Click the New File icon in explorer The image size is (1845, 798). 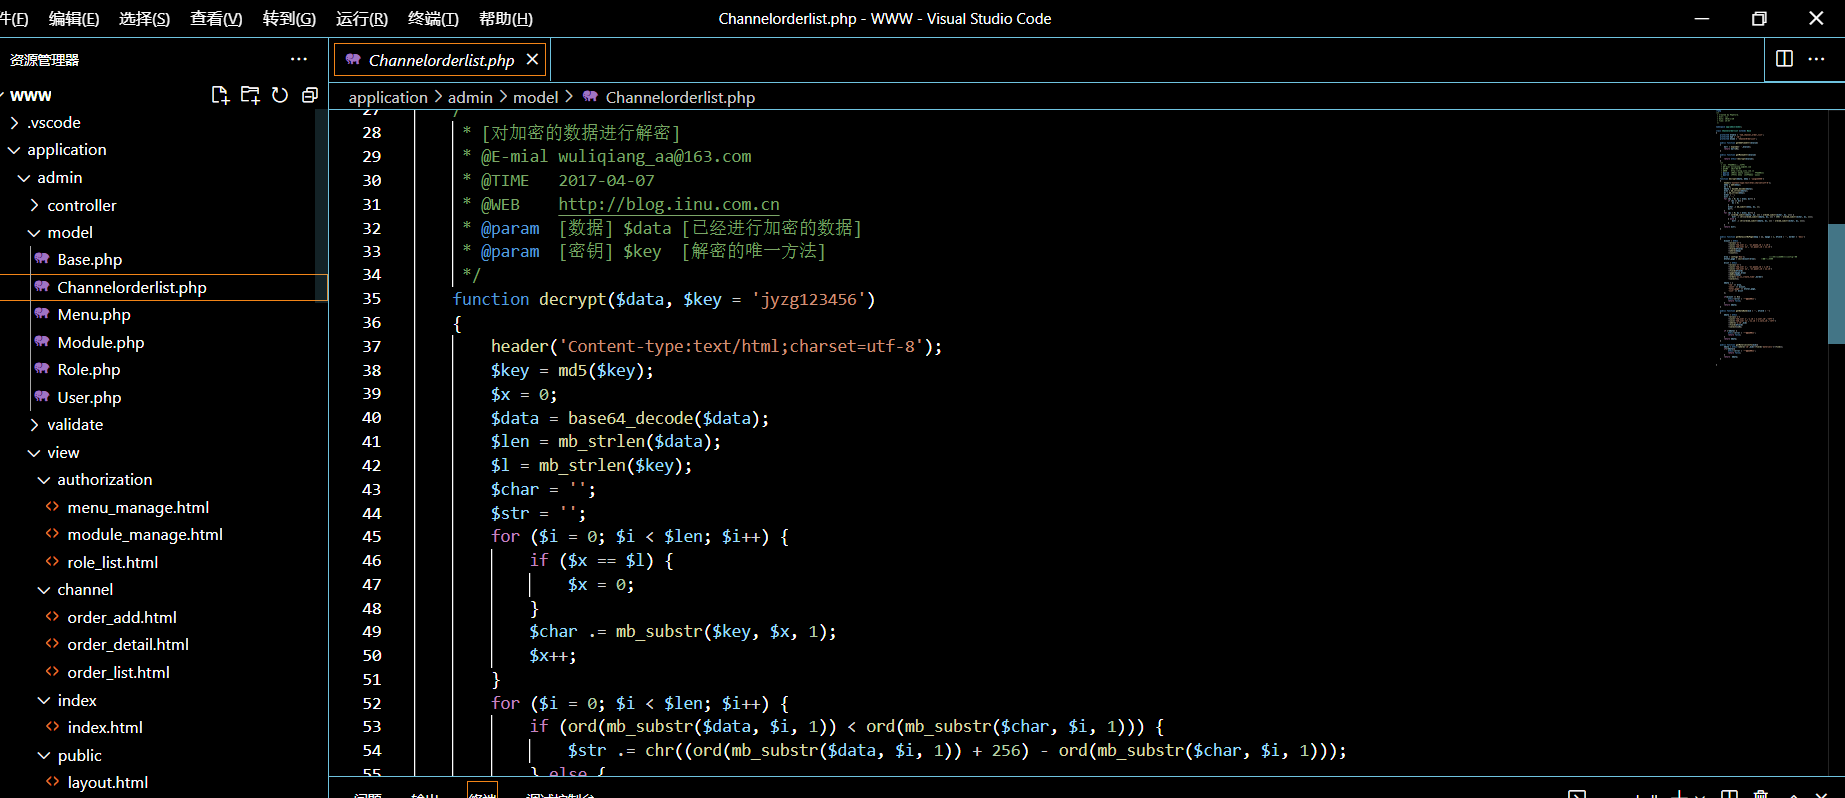pos(220,95)
